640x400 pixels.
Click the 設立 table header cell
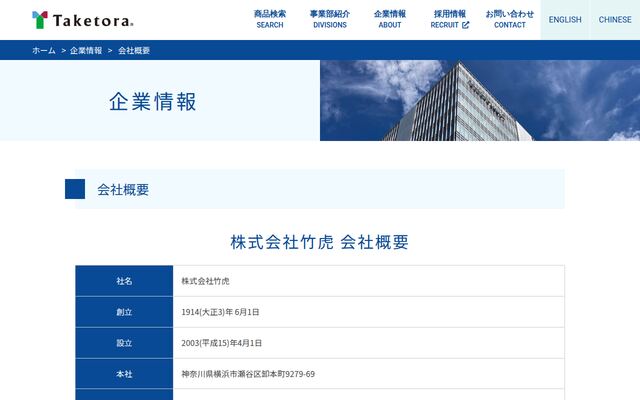[124, 343]
